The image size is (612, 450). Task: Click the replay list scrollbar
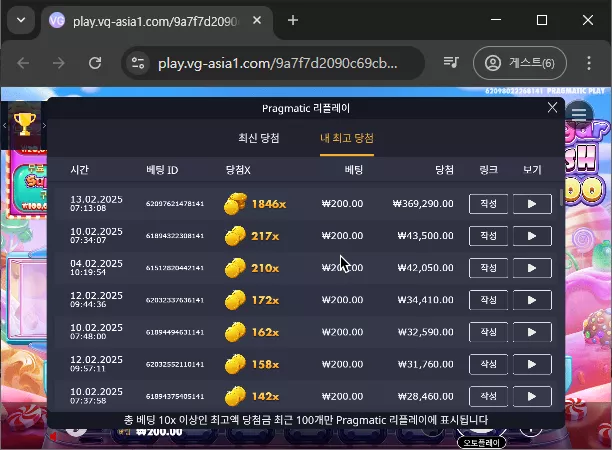(x=562, y=197)
